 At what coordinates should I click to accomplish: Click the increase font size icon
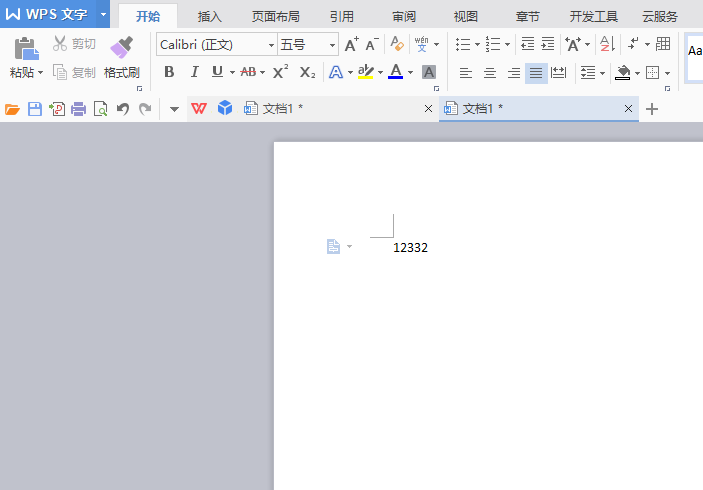(350, 44)
